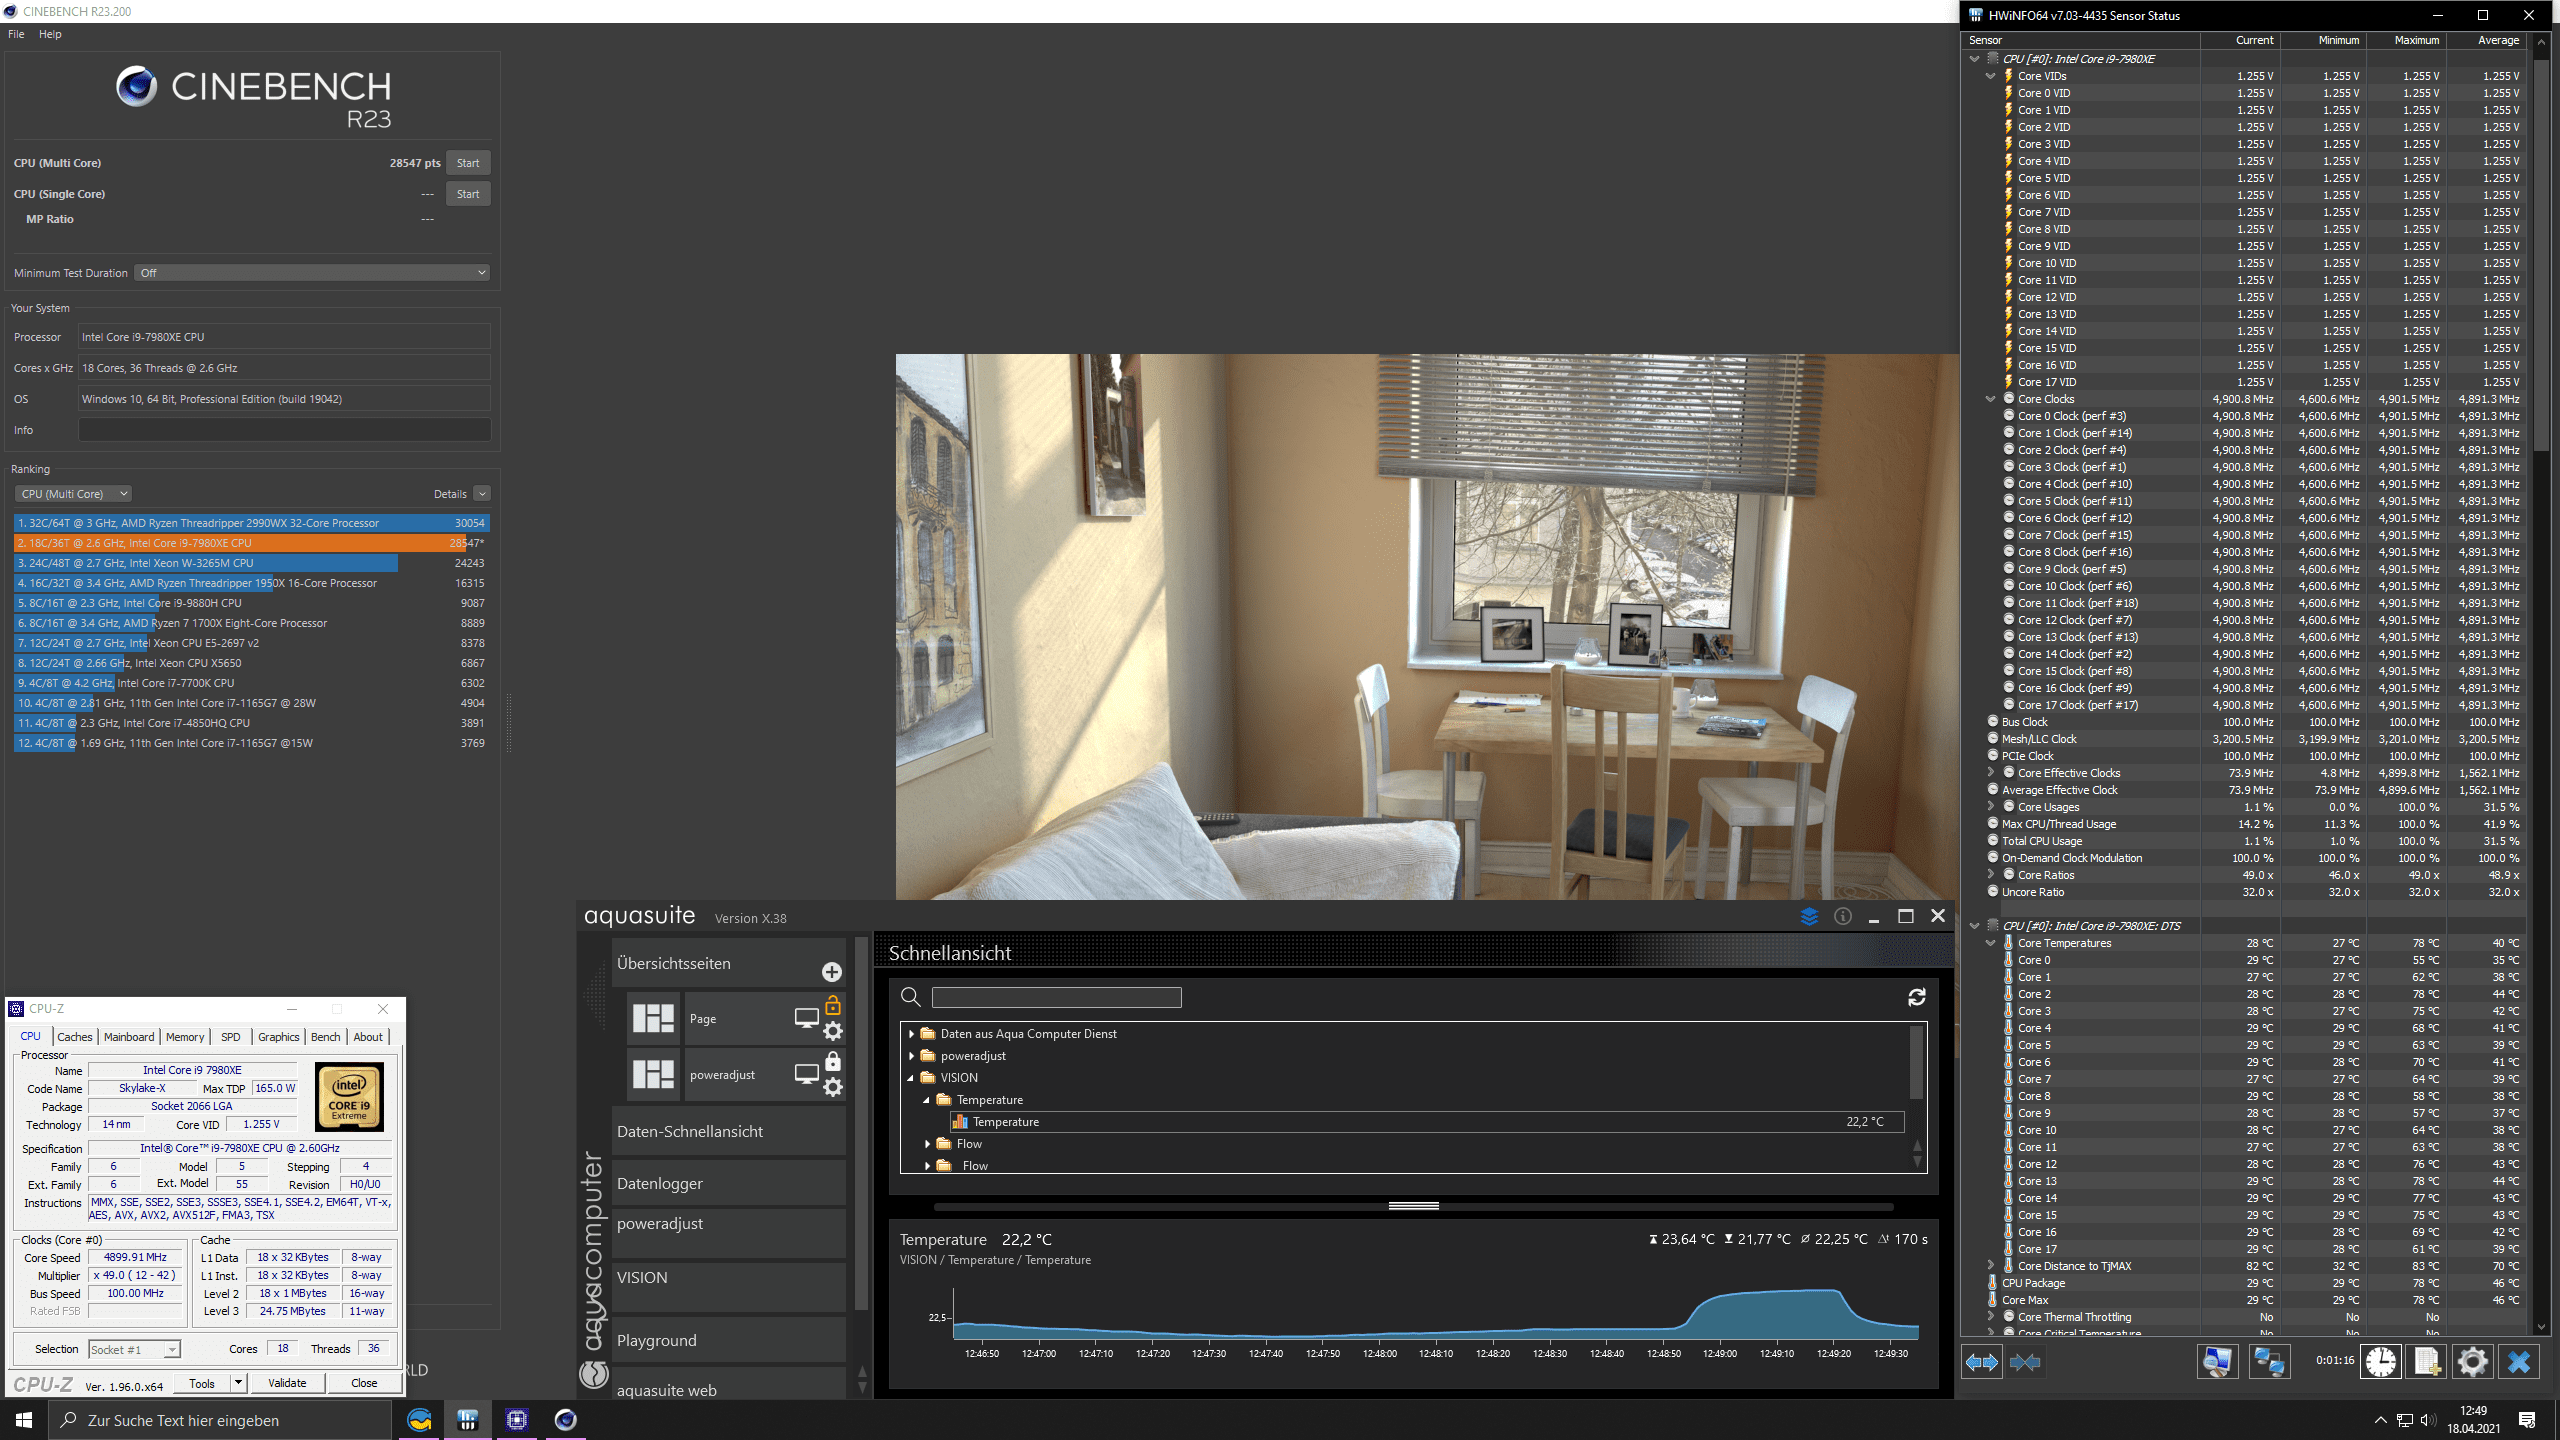Expand Core Effective Clocks in HWiNFO
This screenshot has height=1440, width=2560.
1990,773
